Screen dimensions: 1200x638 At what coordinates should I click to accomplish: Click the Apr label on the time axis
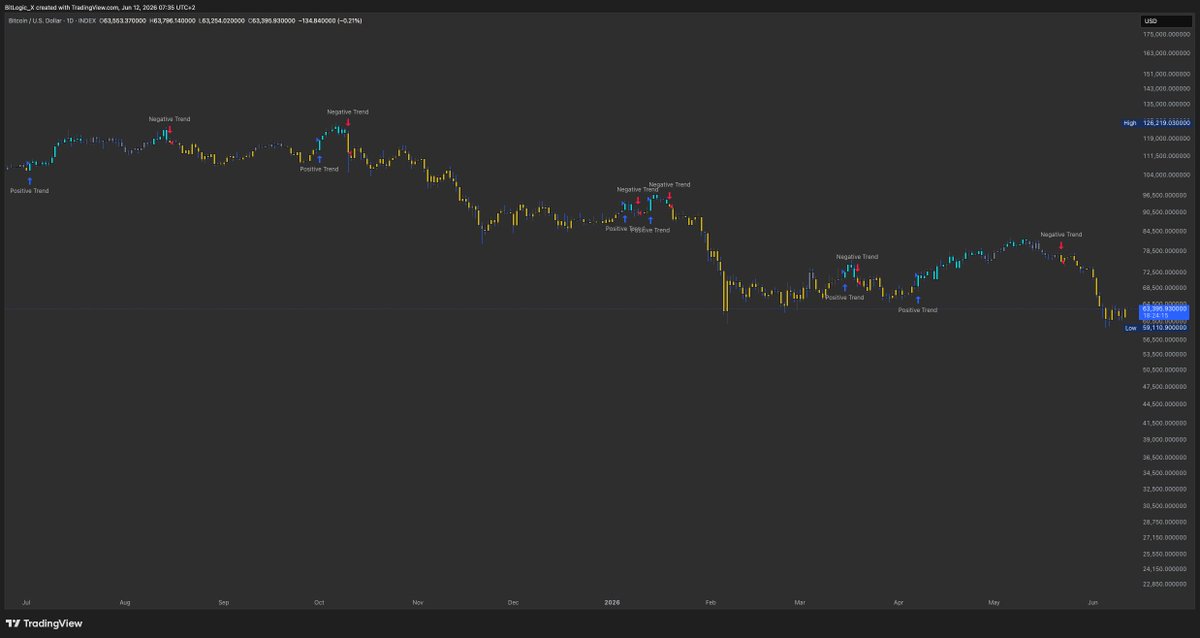[899, 603]
